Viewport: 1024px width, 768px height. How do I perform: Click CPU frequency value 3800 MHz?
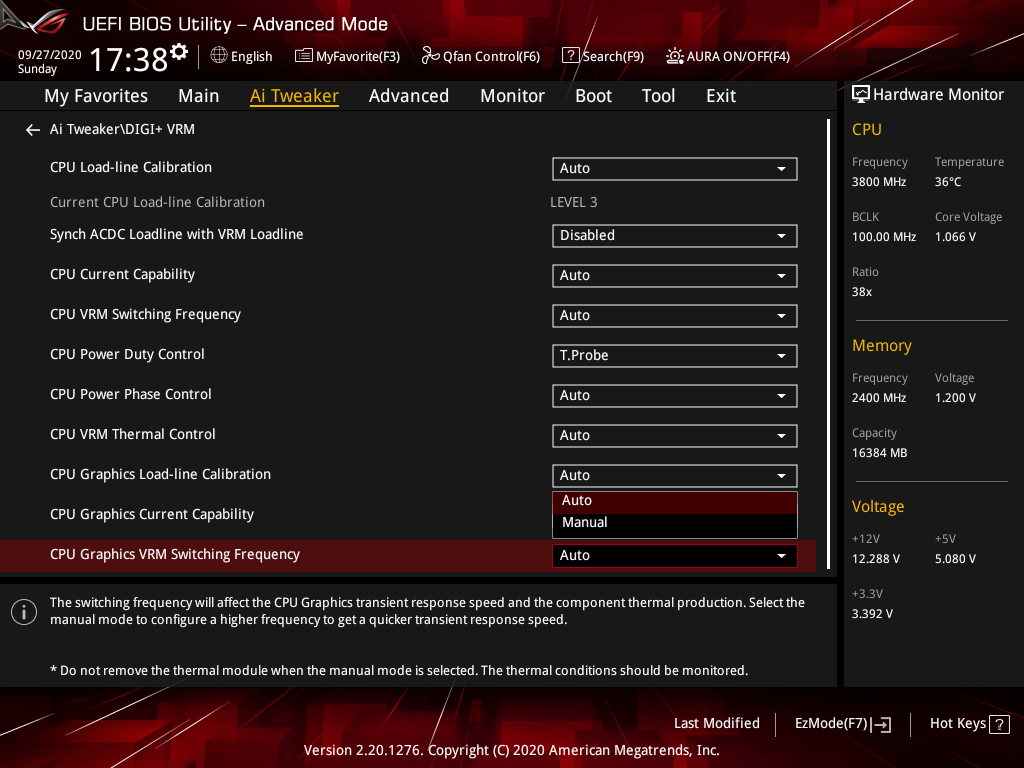(878, 182)
